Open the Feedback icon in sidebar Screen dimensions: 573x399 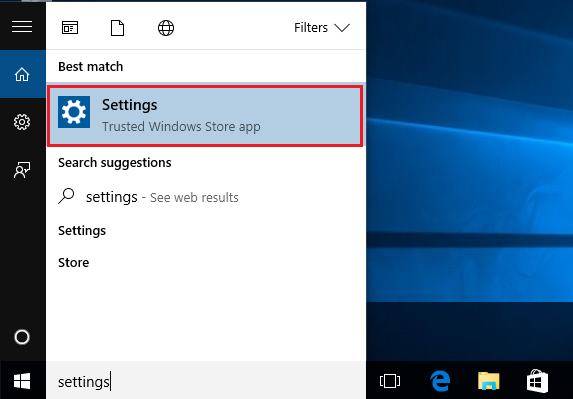pos(22,170)
